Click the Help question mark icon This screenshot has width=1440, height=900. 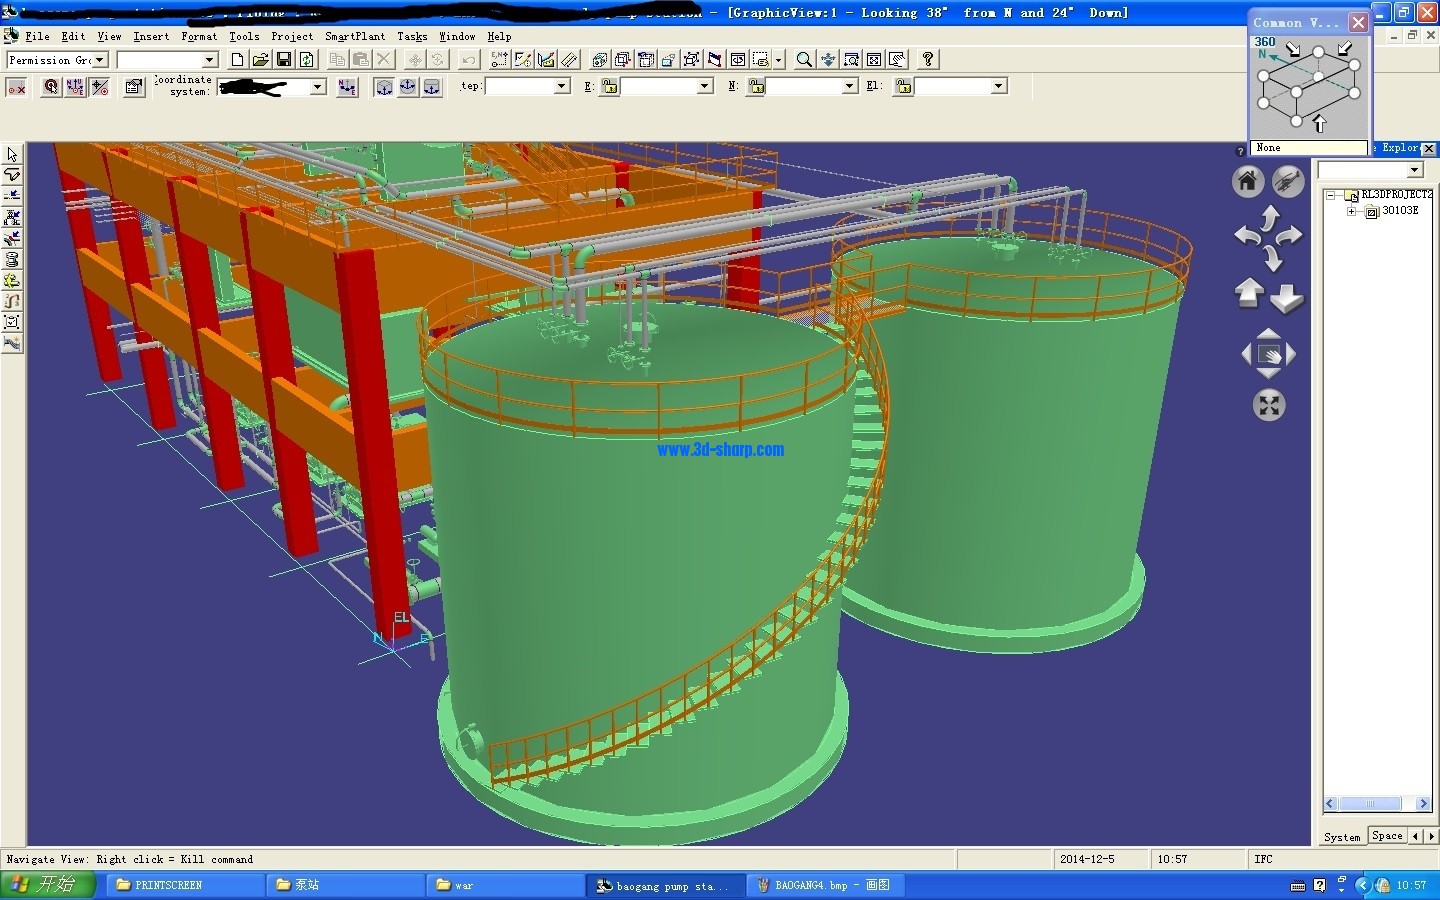click(x=928, y=60)
